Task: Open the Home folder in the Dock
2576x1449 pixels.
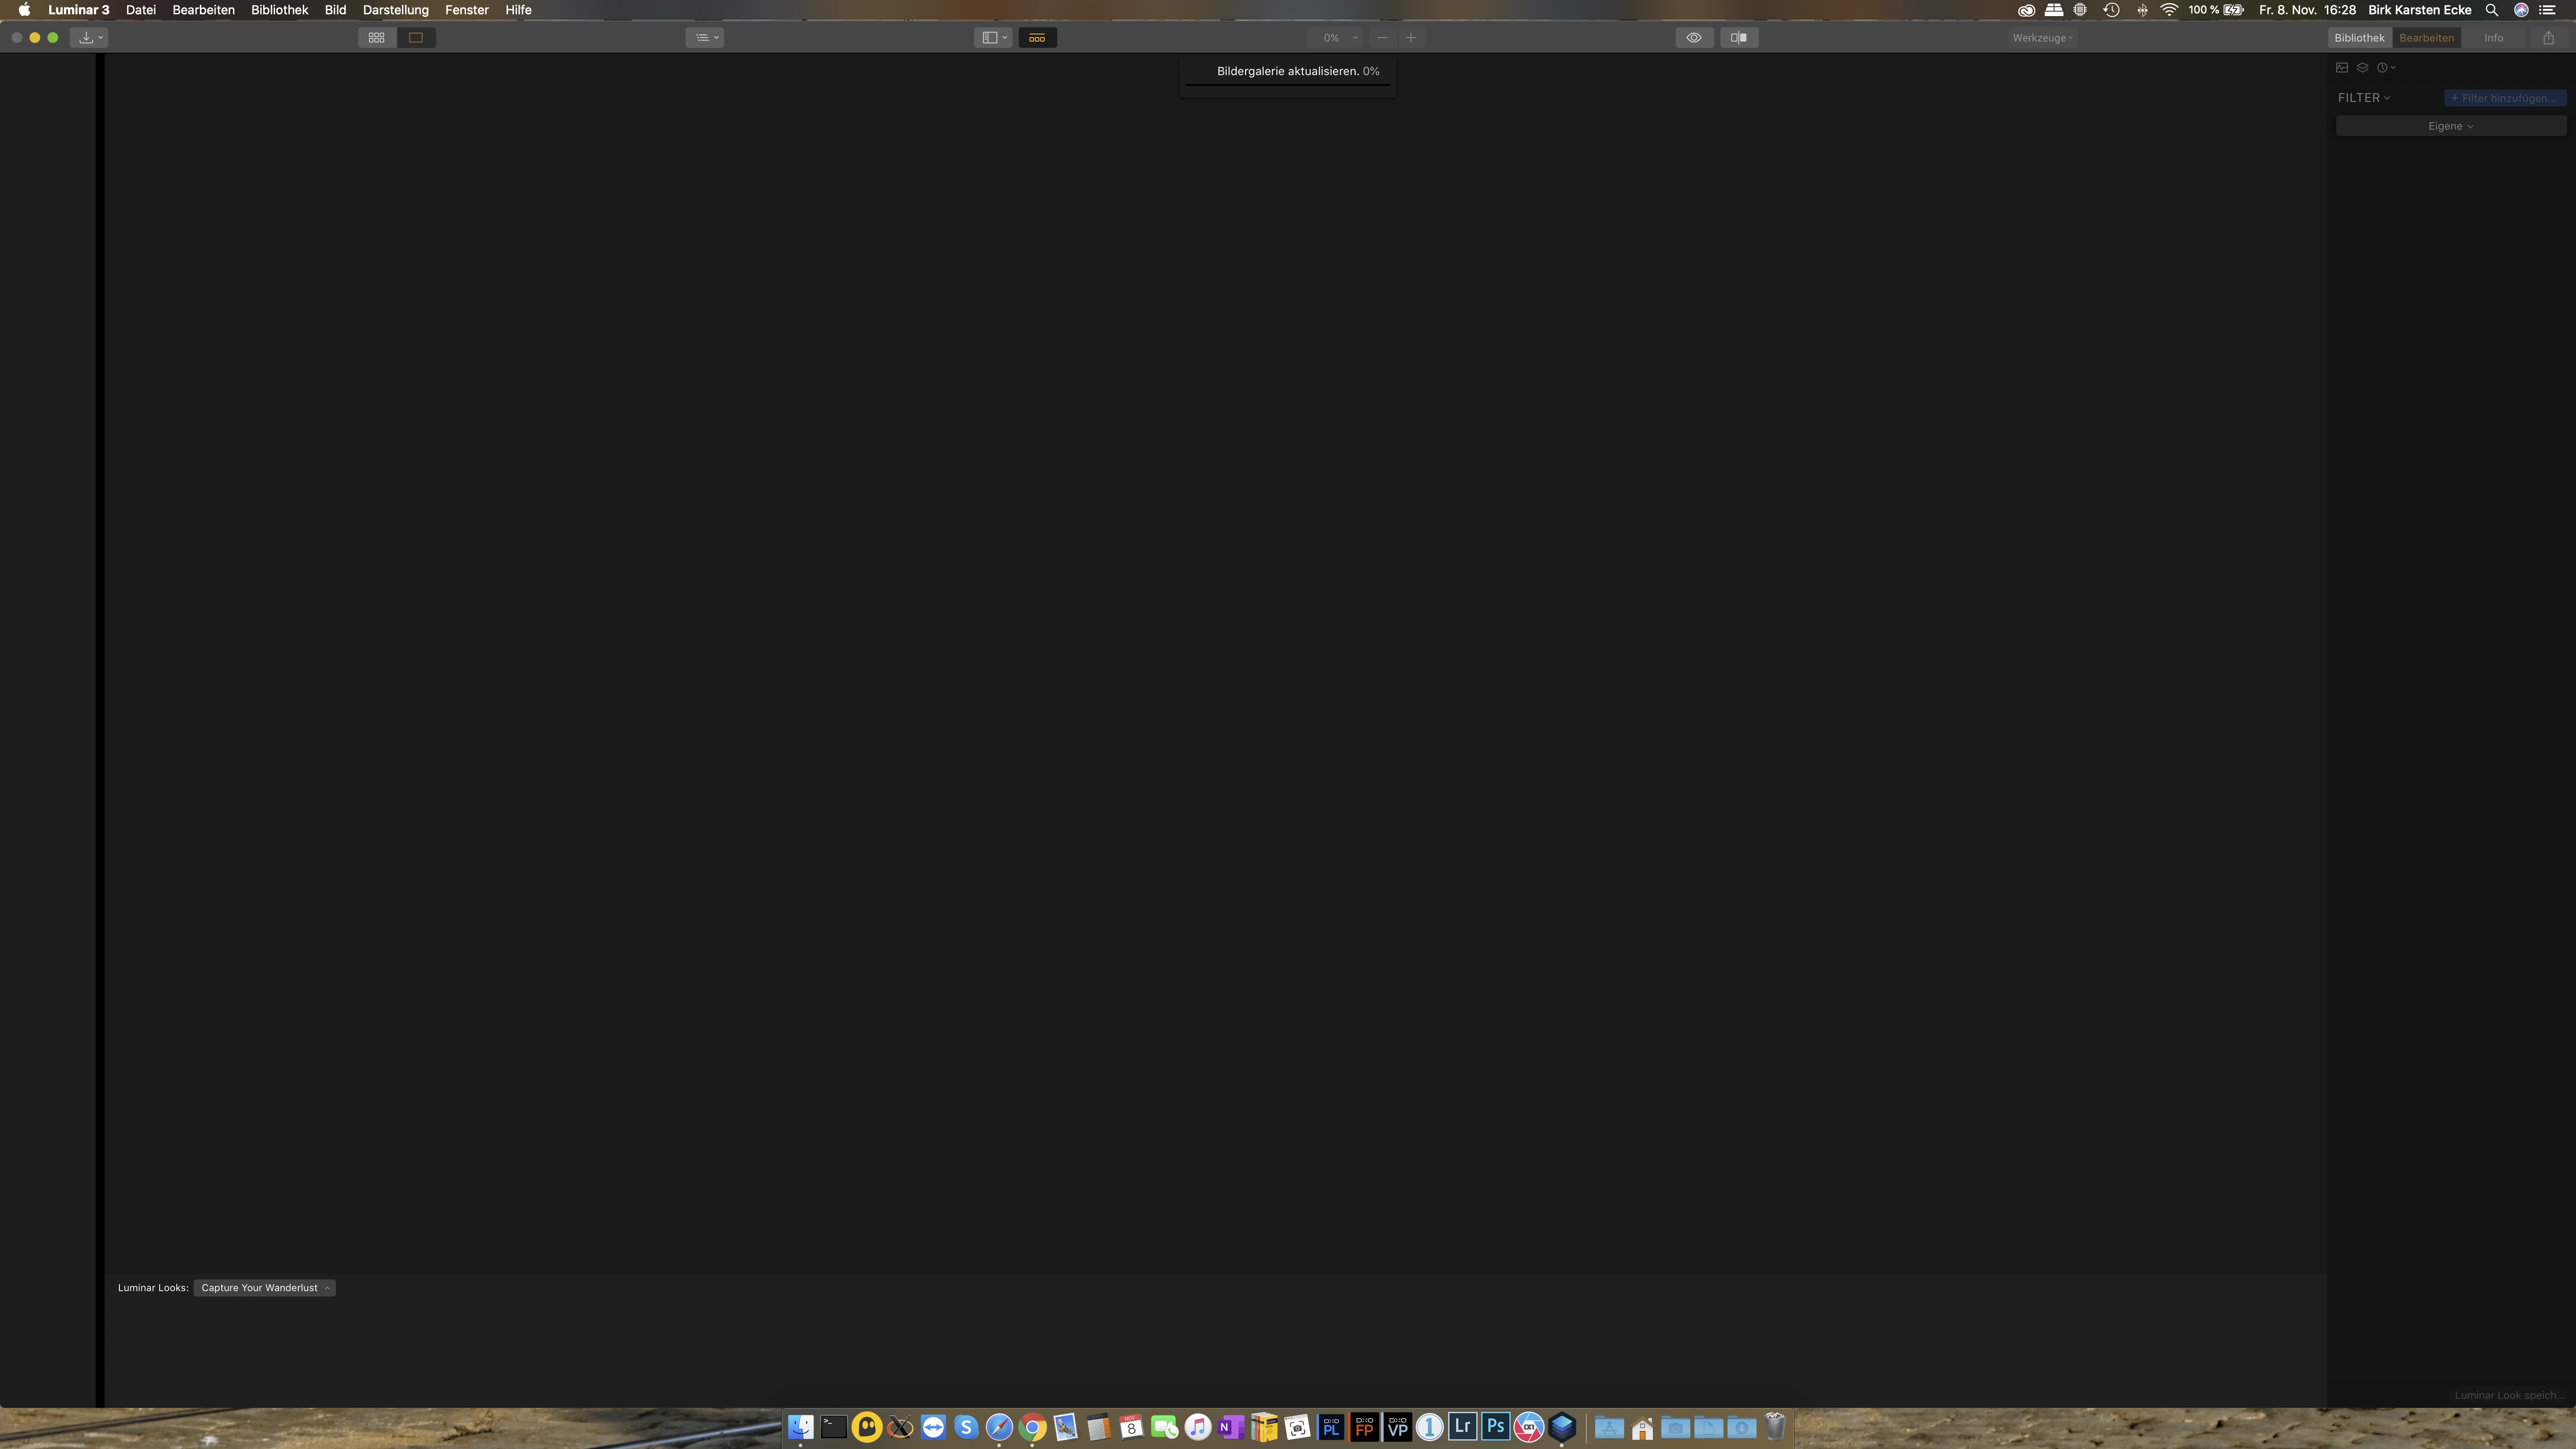Action: [x=1642, y=1427]
